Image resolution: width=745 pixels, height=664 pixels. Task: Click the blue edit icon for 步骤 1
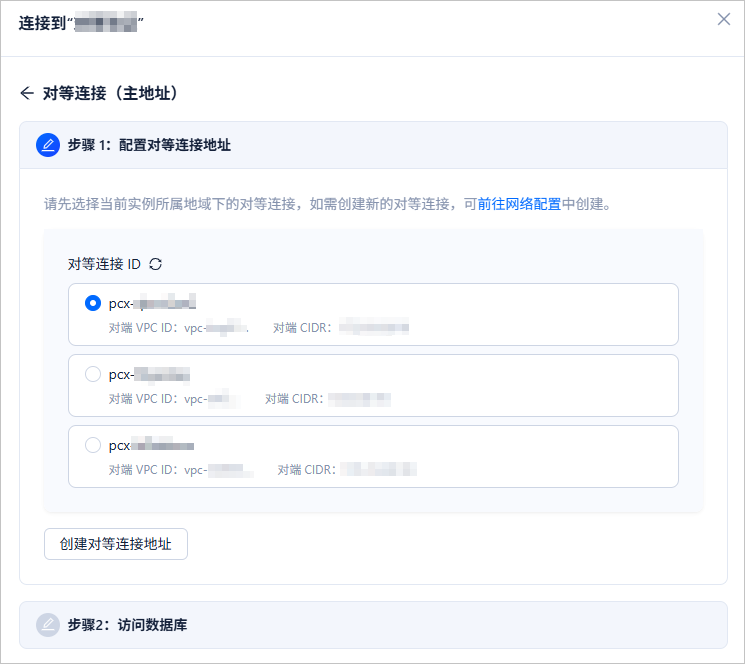click(48, 145)
